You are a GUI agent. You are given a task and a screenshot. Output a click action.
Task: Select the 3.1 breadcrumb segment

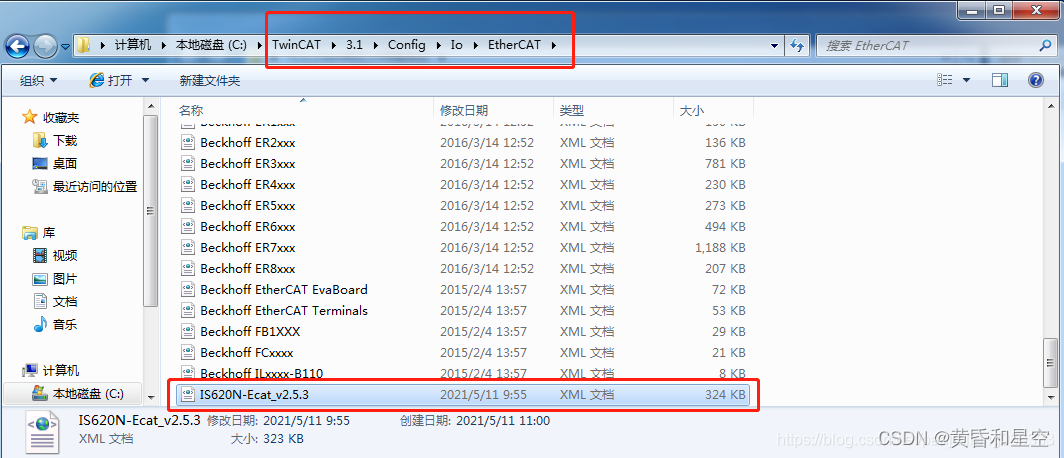point(354,45)
